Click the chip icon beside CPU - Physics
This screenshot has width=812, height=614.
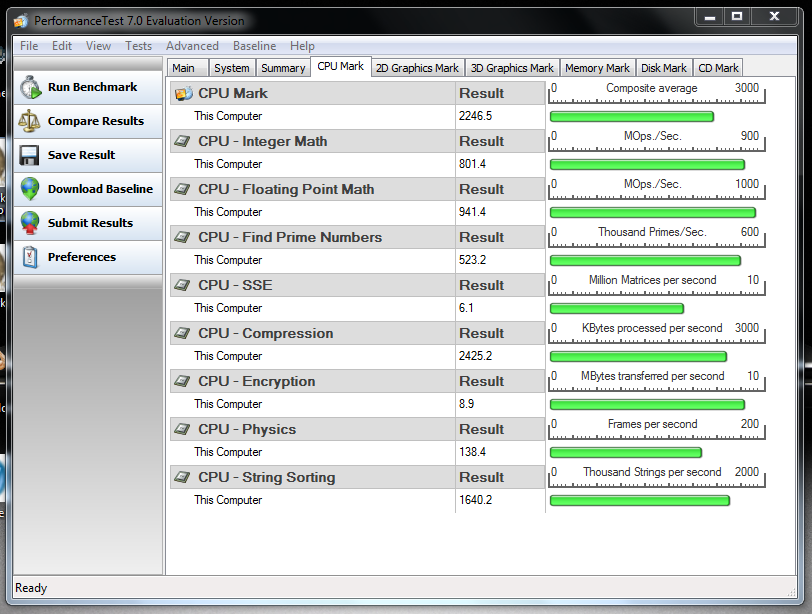[x=183, y=429]
